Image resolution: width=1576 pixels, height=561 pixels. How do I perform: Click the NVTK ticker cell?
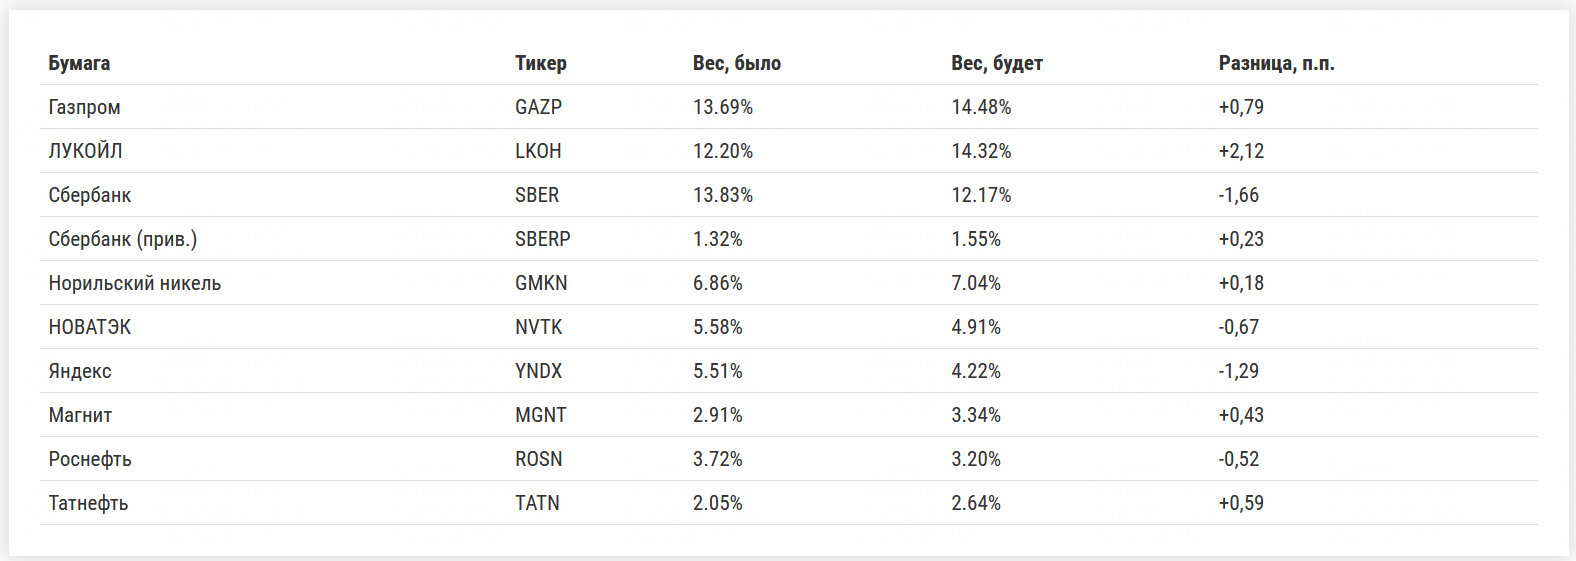[538, 327]
